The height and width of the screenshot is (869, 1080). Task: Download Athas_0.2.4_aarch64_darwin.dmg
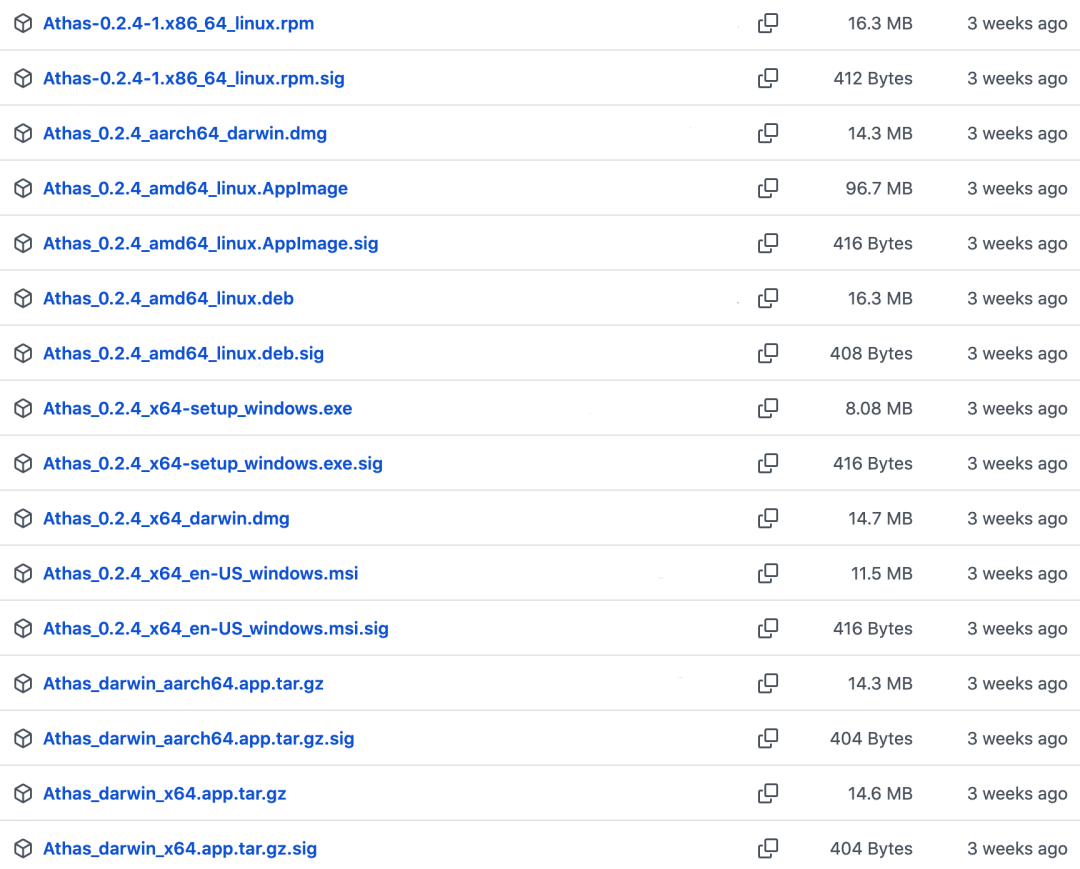[184, 134]
